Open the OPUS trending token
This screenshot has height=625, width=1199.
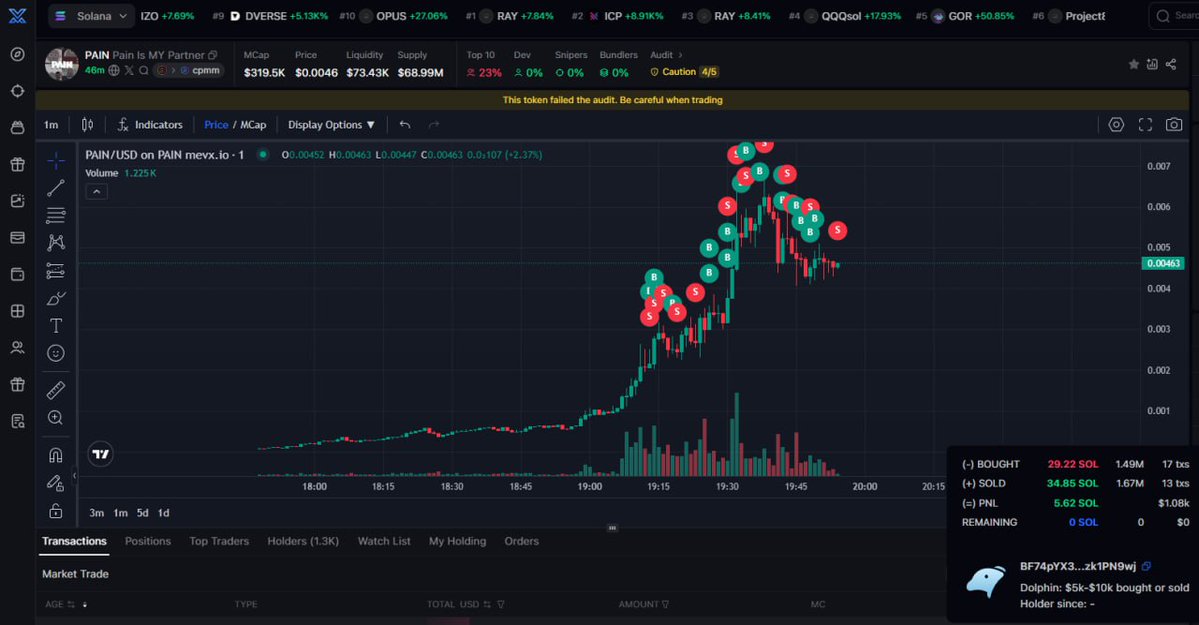click(393, 16)
